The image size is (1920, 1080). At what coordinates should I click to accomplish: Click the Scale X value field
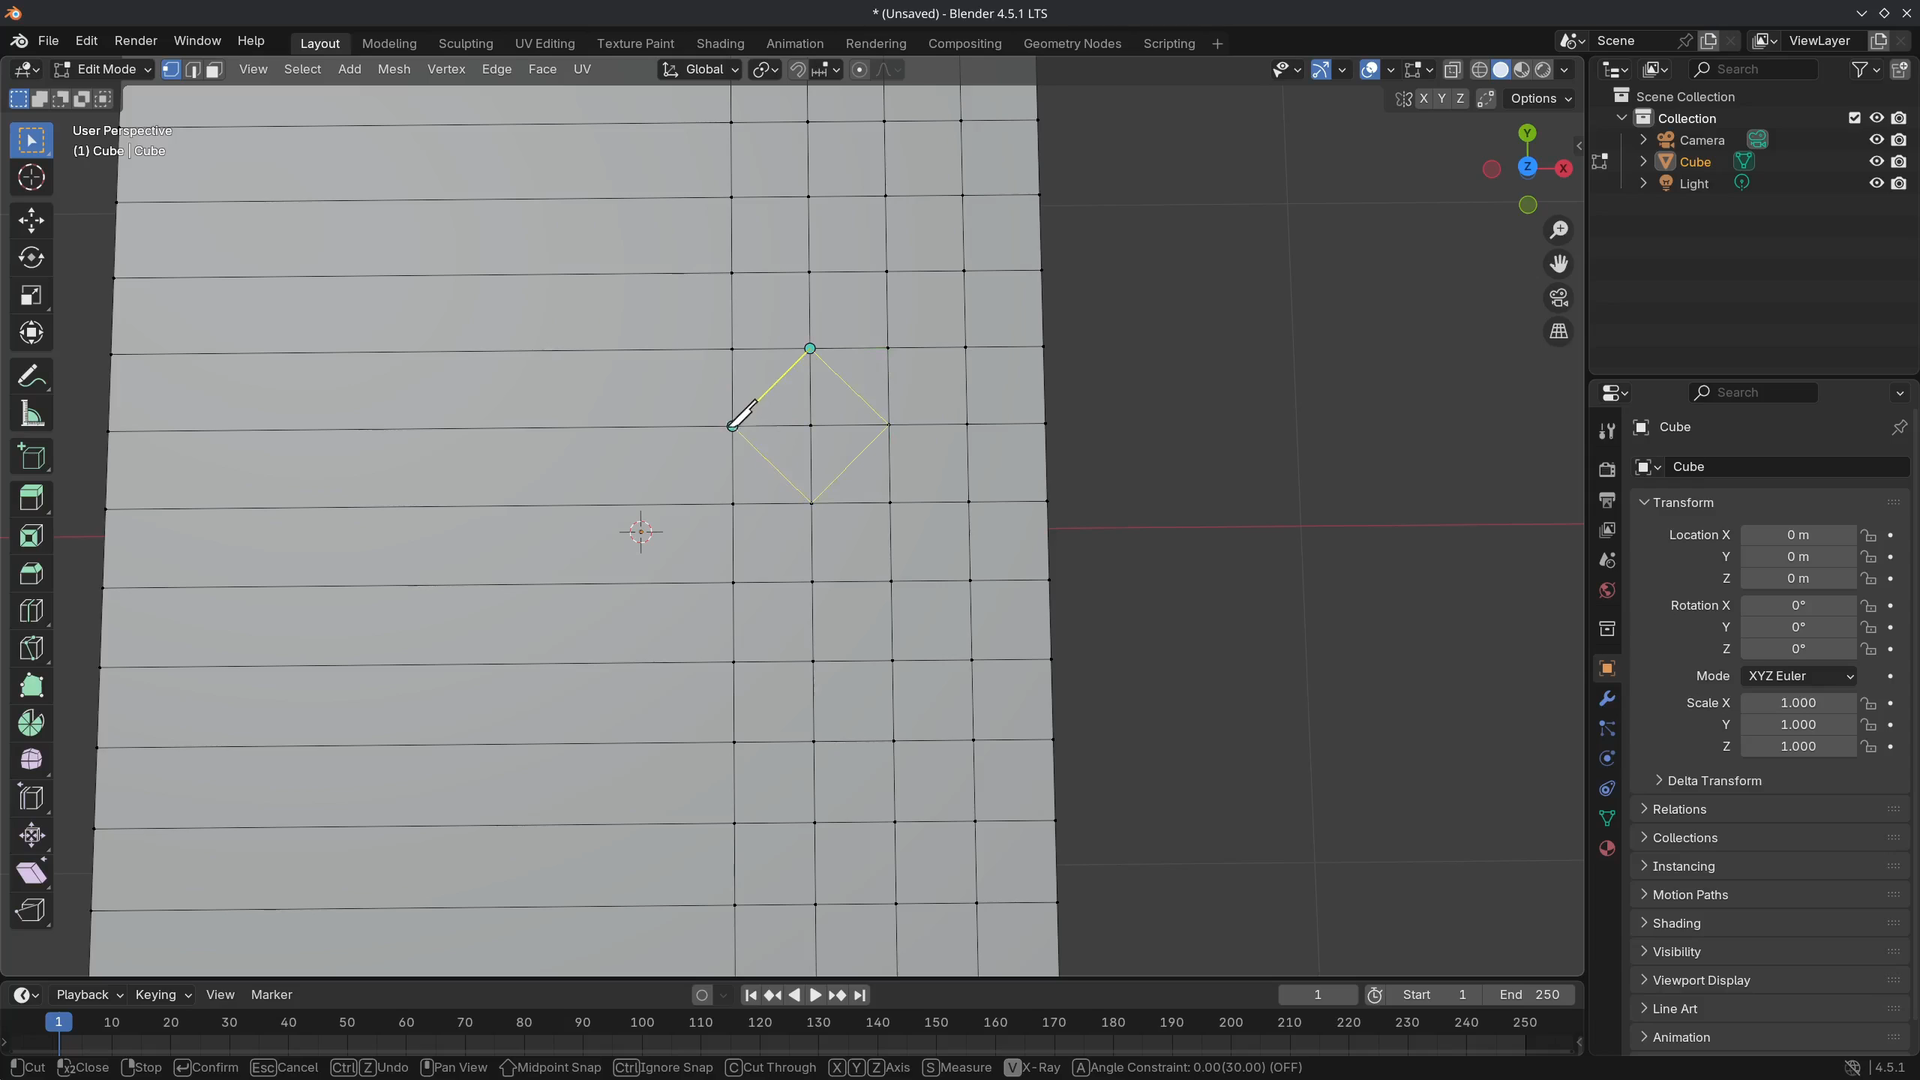point(1797,703)
